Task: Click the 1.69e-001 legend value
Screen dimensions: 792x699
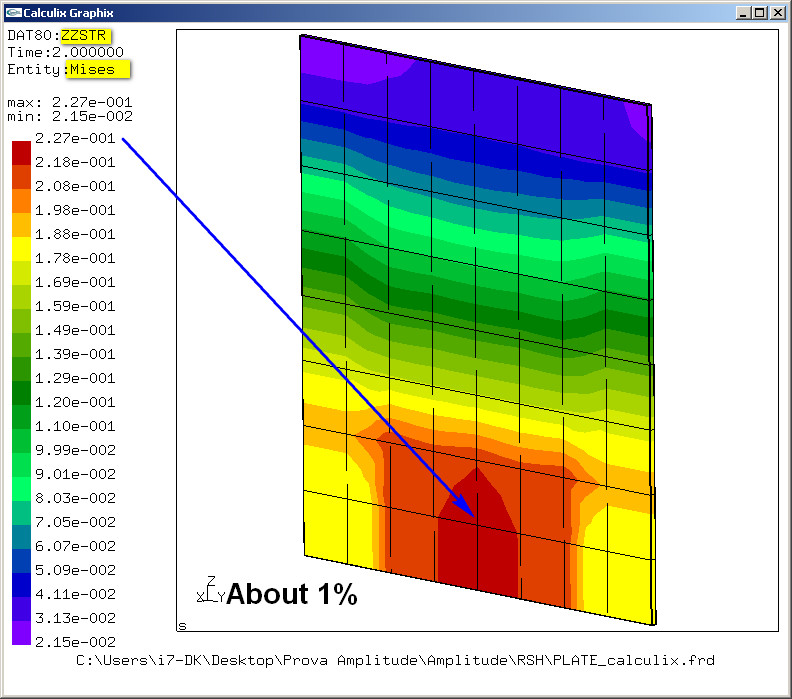Action: click(75, 282)
